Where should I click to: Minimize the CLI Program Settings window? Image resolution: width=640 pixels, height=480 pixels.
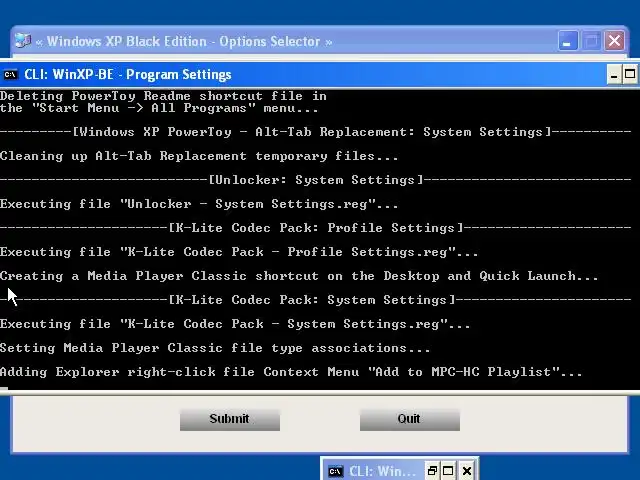pos(613,75)
